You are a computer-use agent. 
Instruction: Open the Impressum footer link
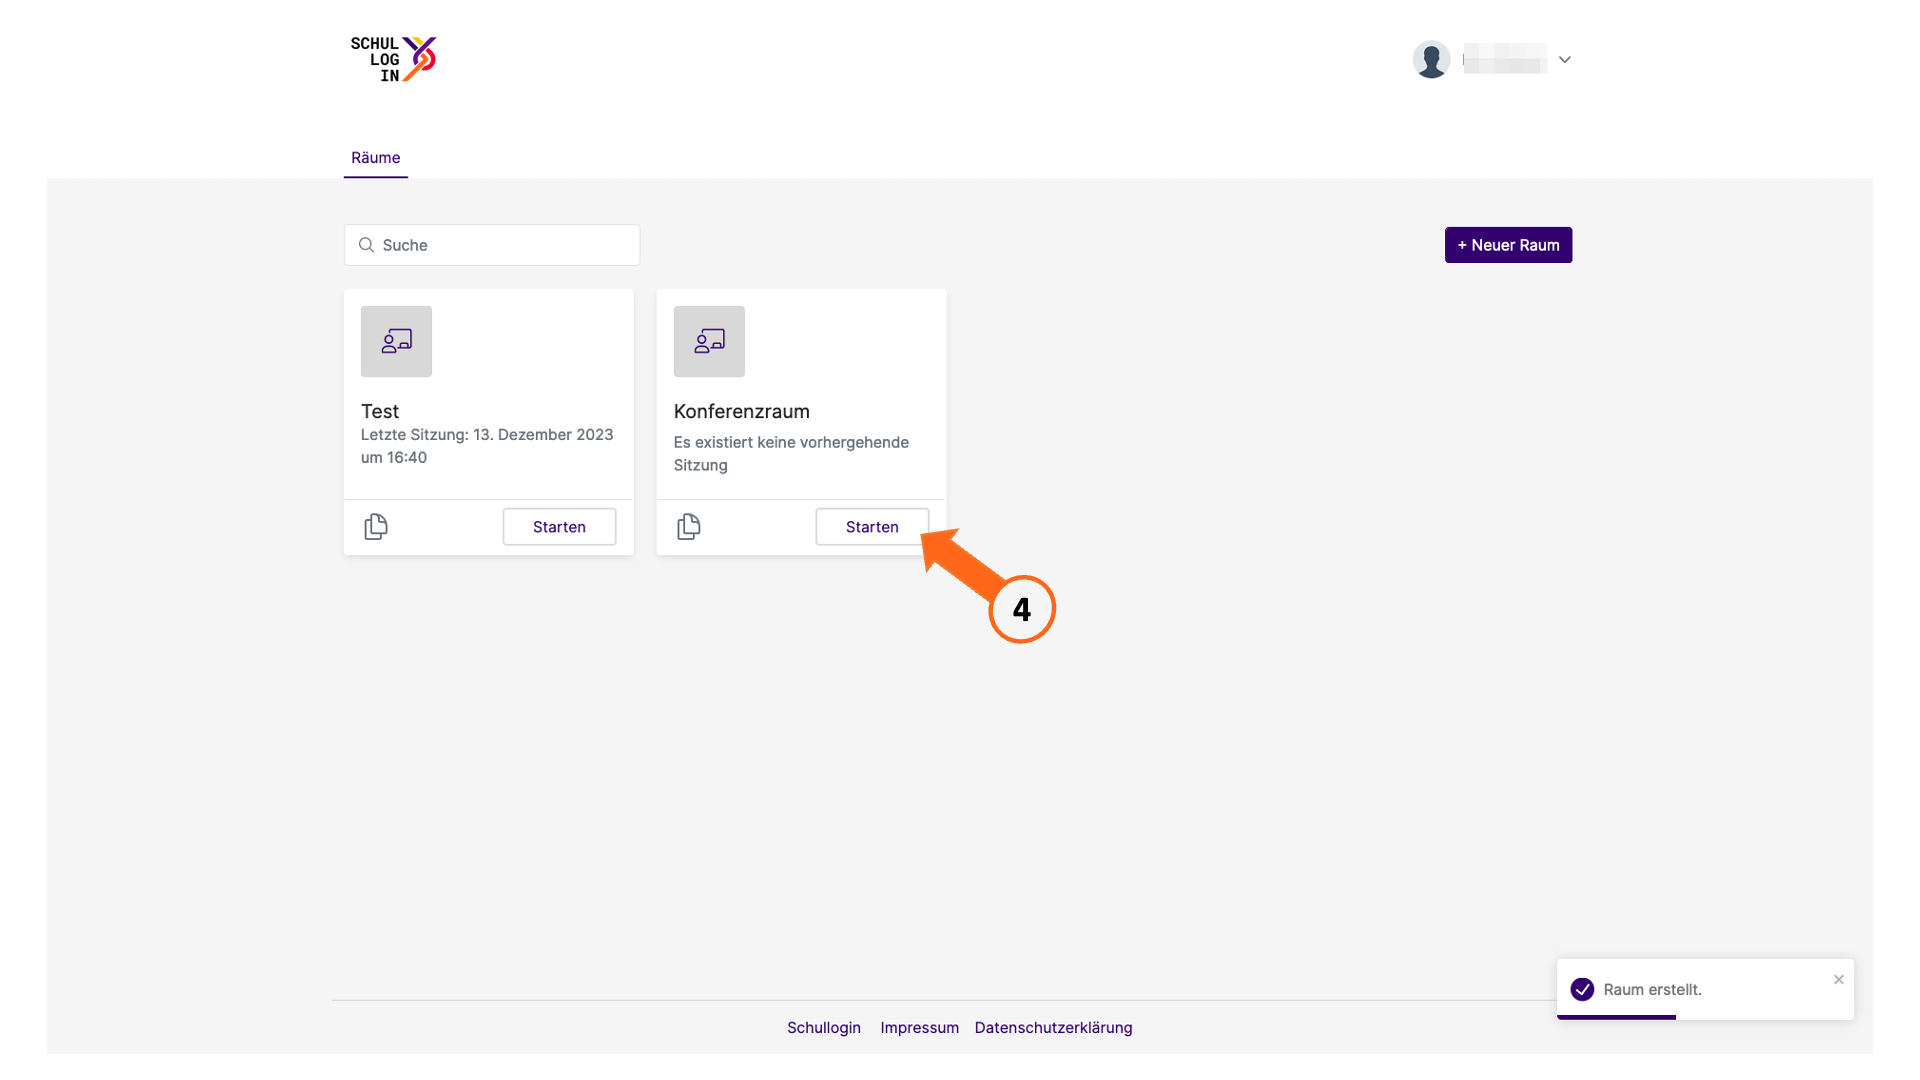point(919,1027)
